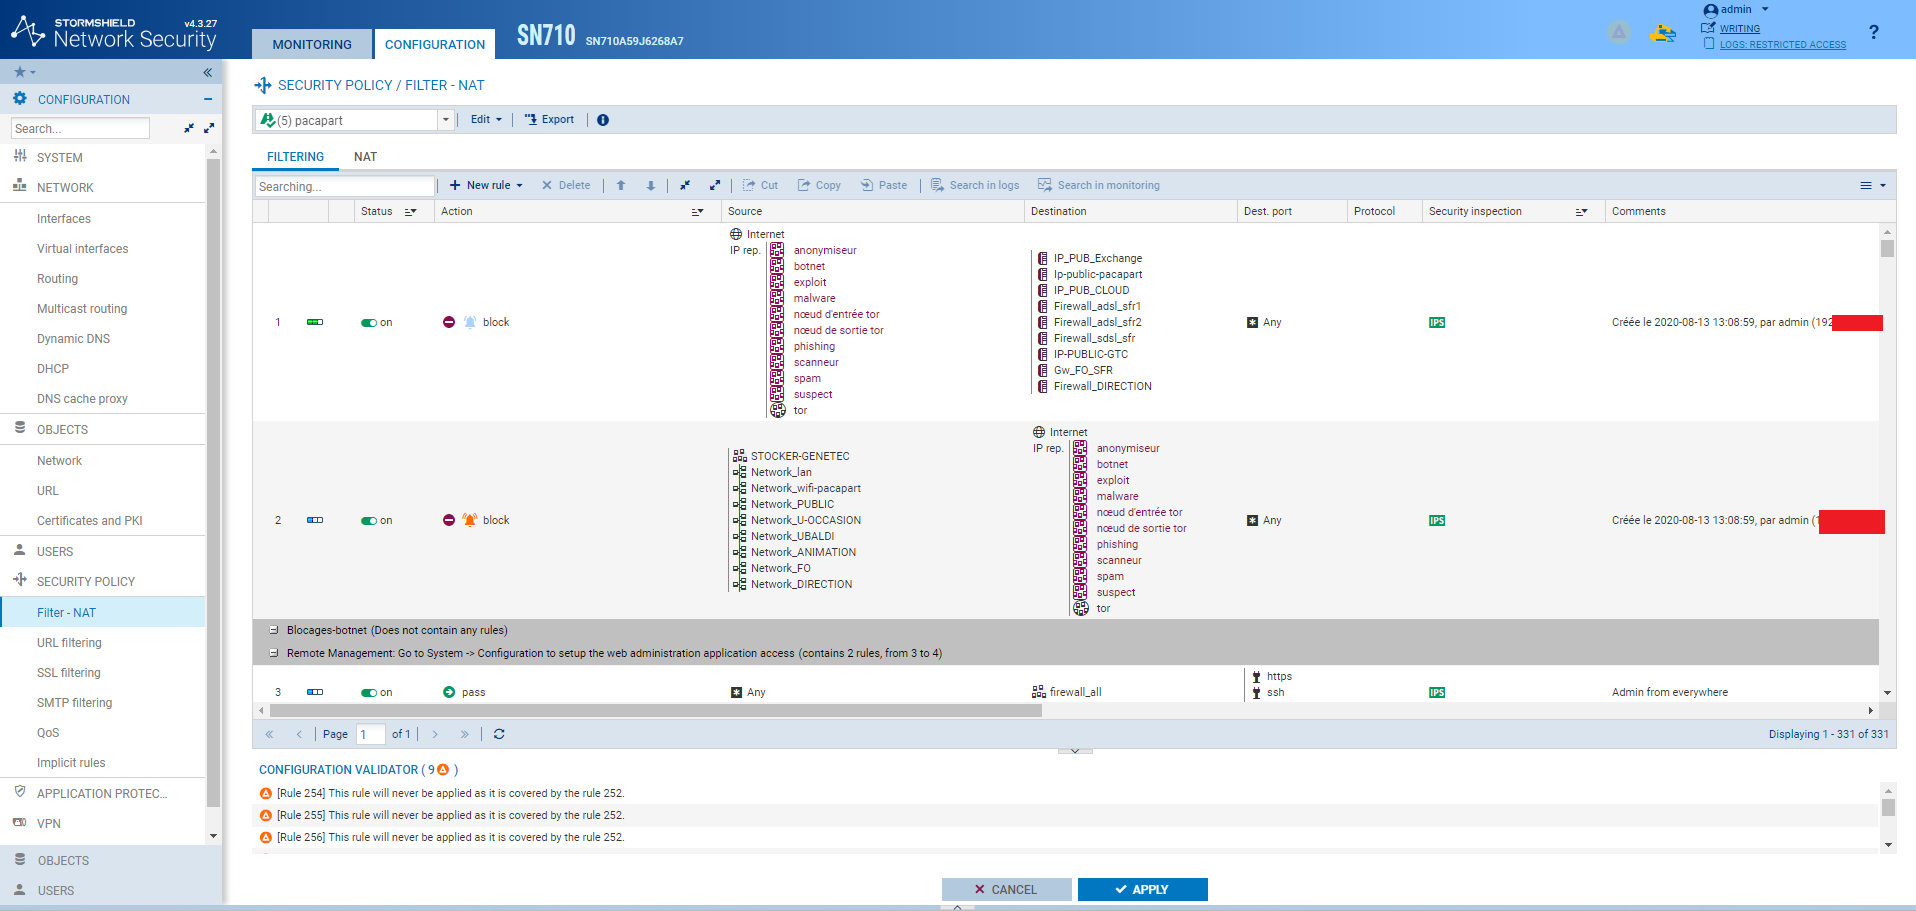Click the info icon next to Export
The height and width of the screenshot is (911, 1916).
click(x=603, y=120)
